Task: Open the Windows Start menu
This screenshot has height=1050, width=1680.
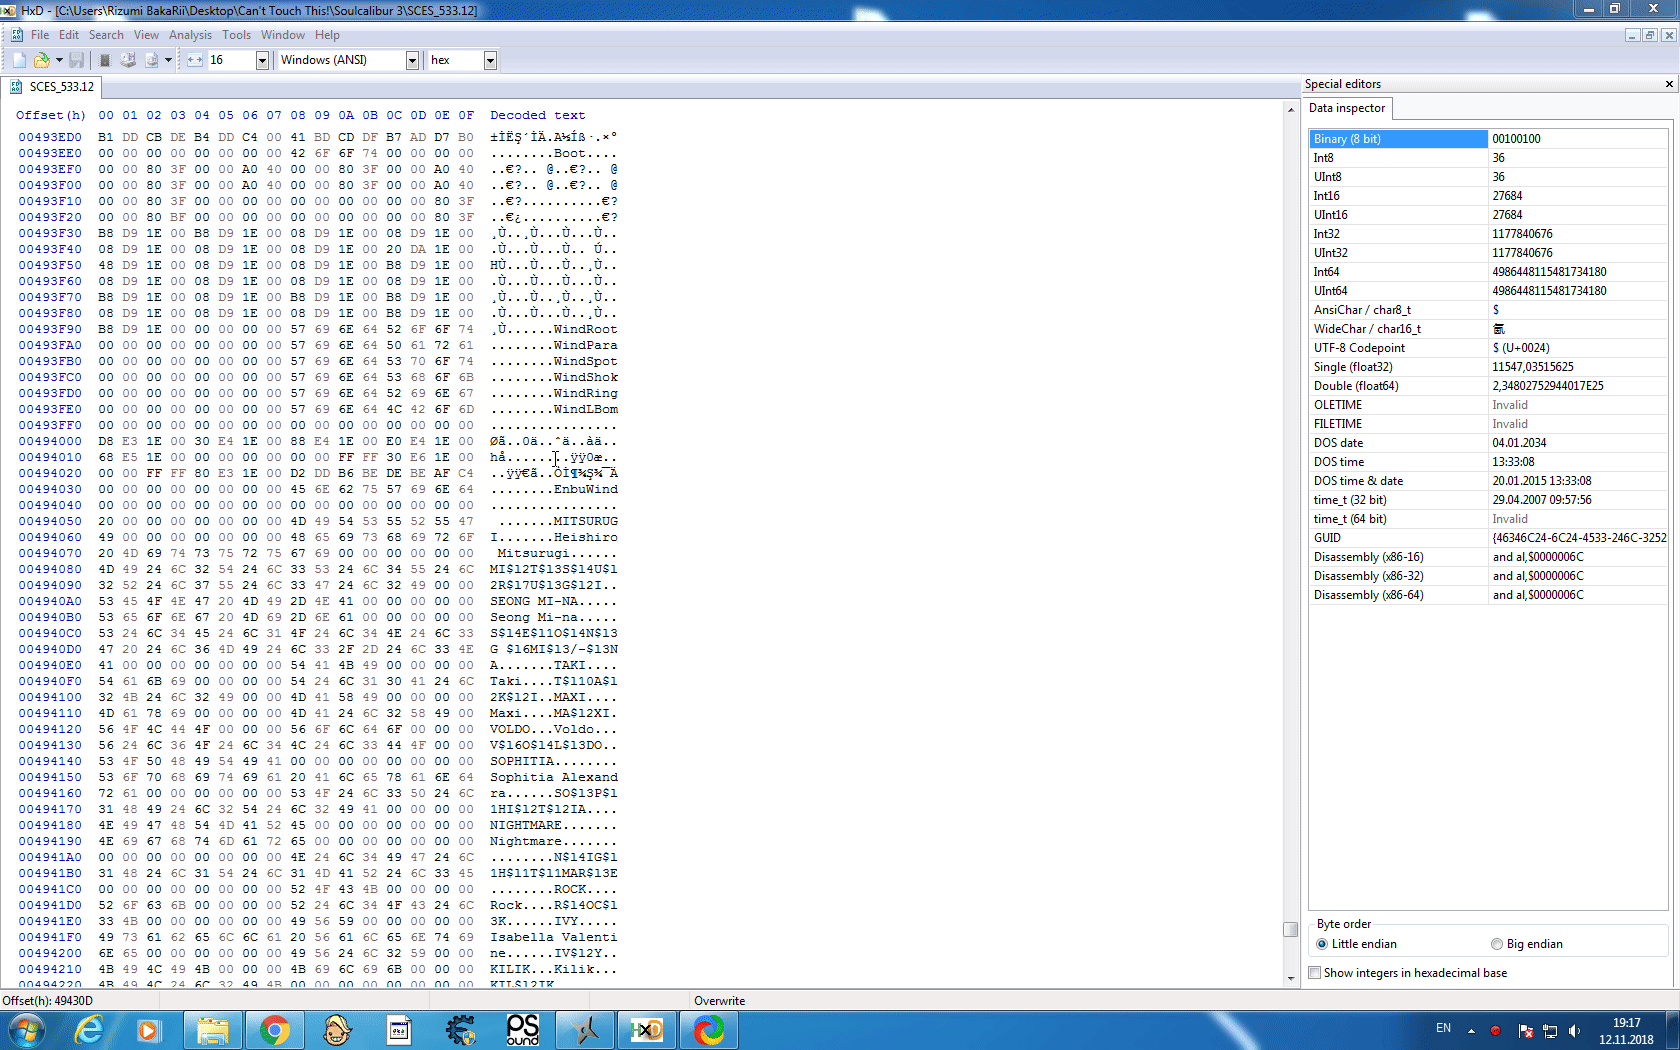Action: [x=25, y=1030]
